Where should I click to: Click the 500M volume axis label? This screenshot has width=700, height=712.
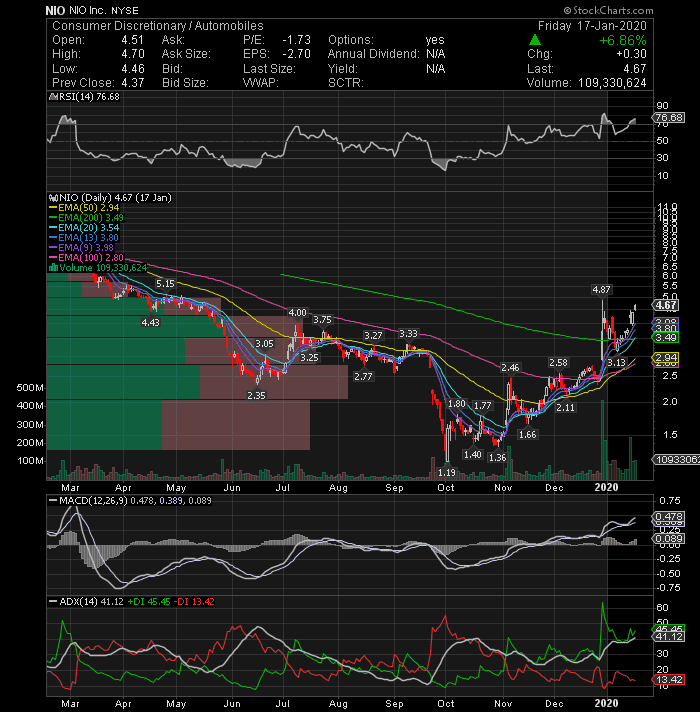[30, 388]
